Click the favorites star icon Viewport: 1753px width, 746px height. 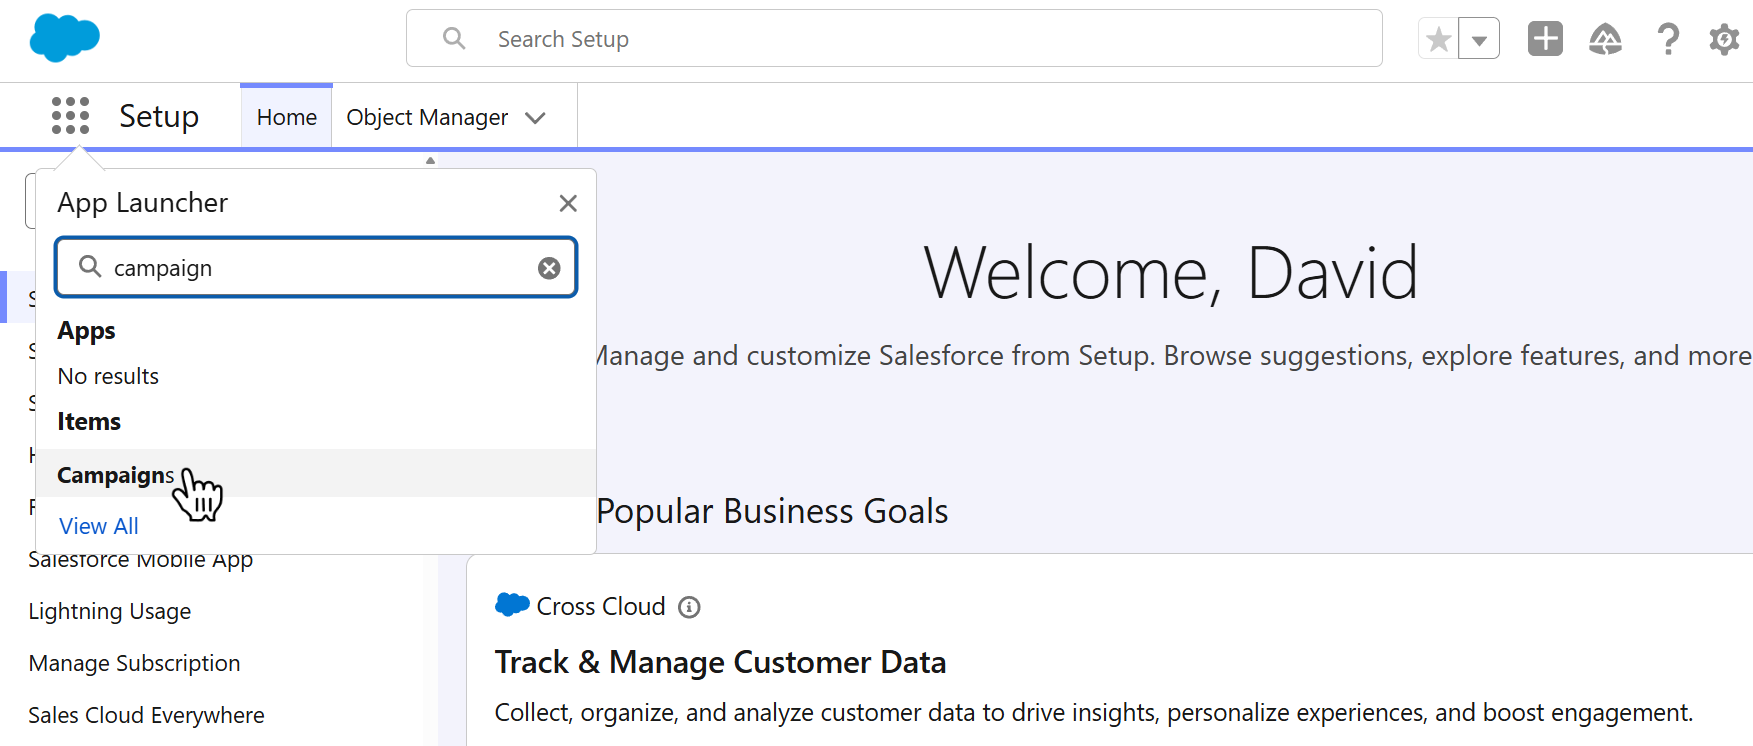coord(1439,39)
